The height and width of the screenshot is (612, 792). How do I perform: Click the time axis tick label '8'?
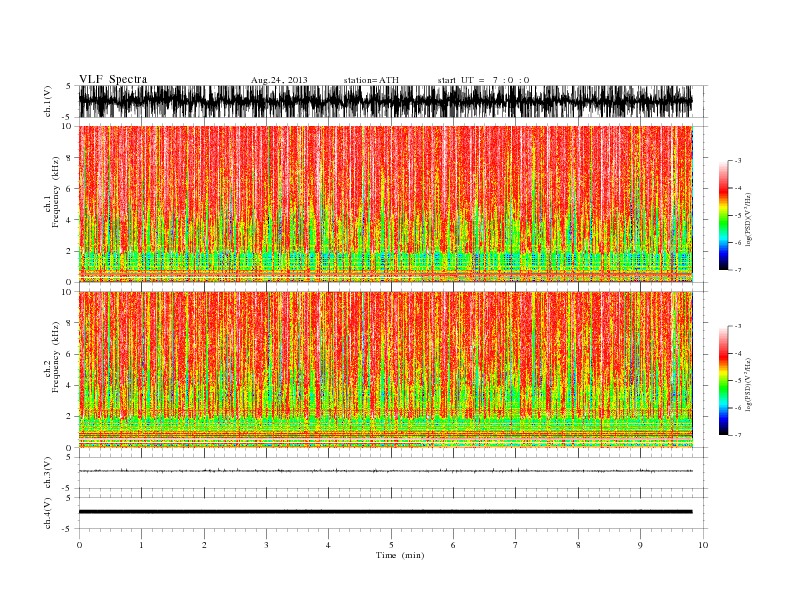(x=578, y=545)
